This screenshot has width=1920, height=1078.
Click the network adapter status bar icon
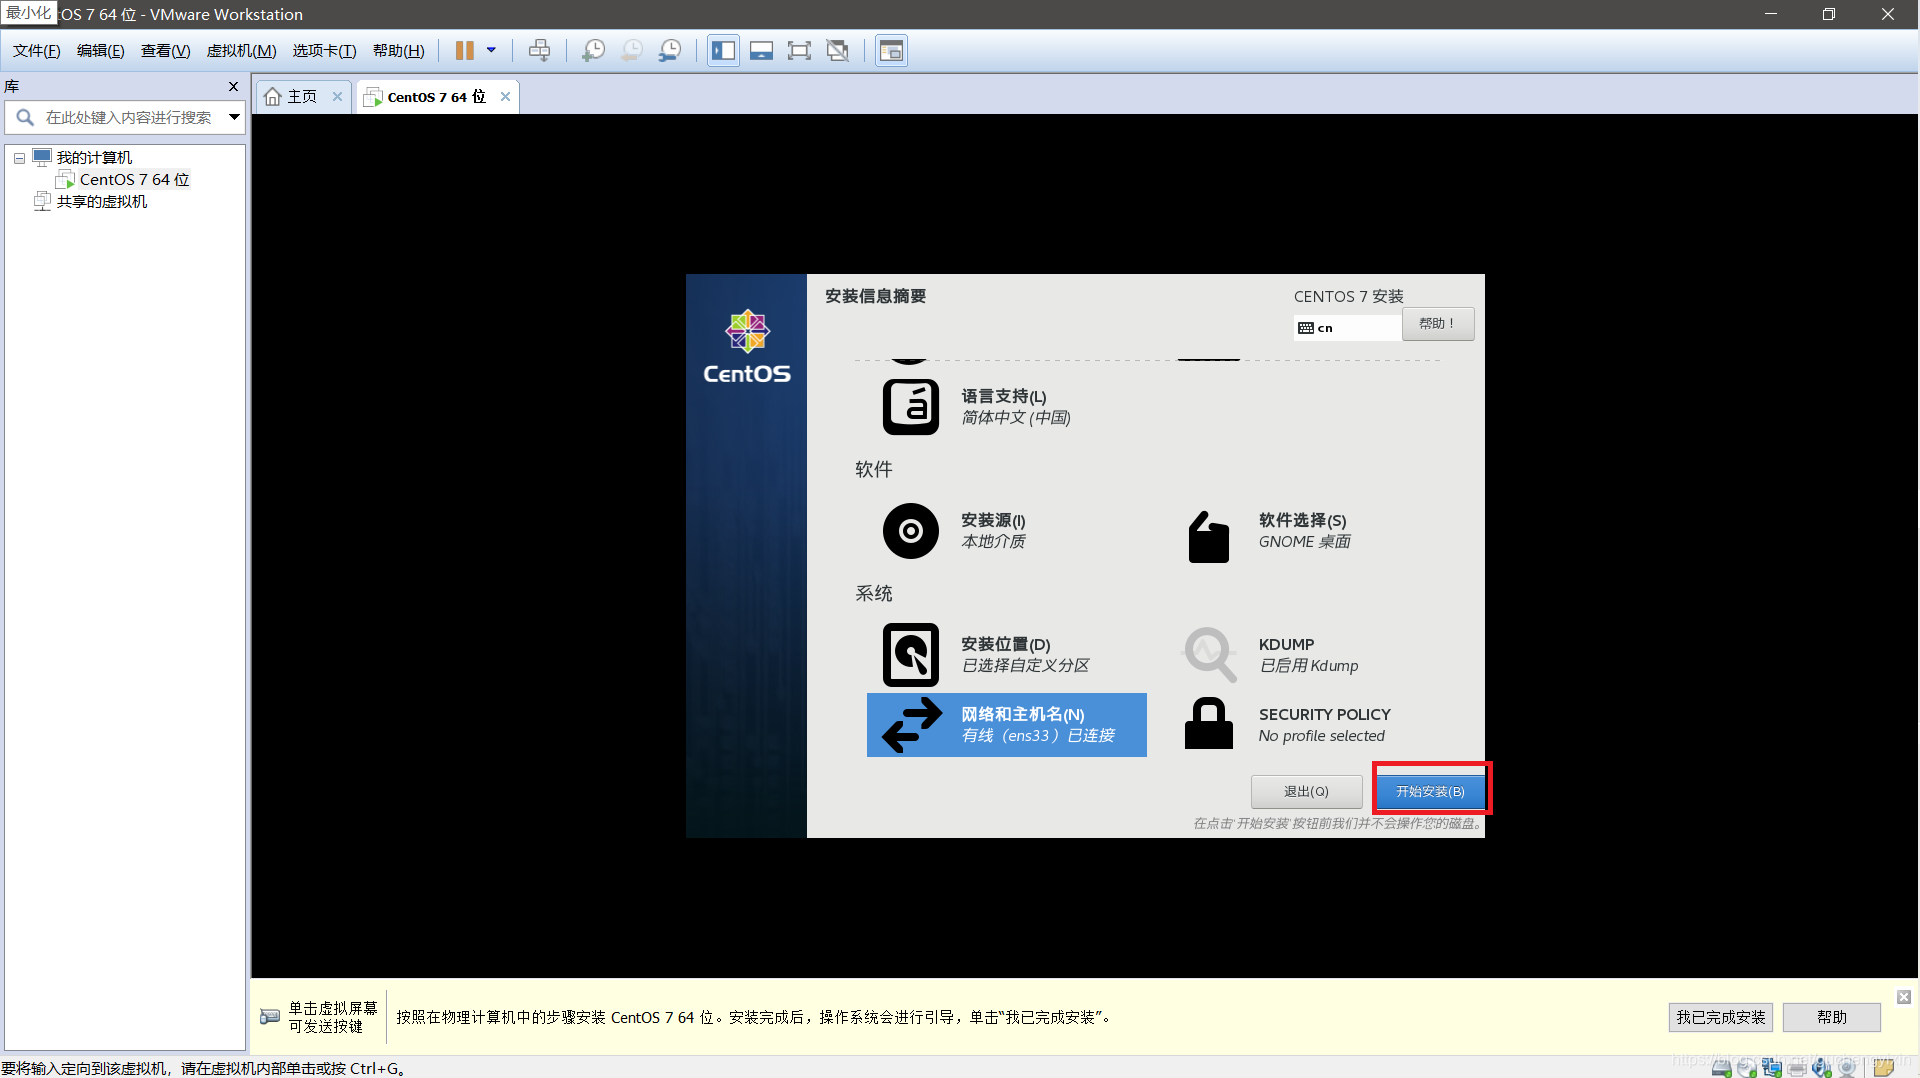pyautogui.click(x=1772, y=1068)
